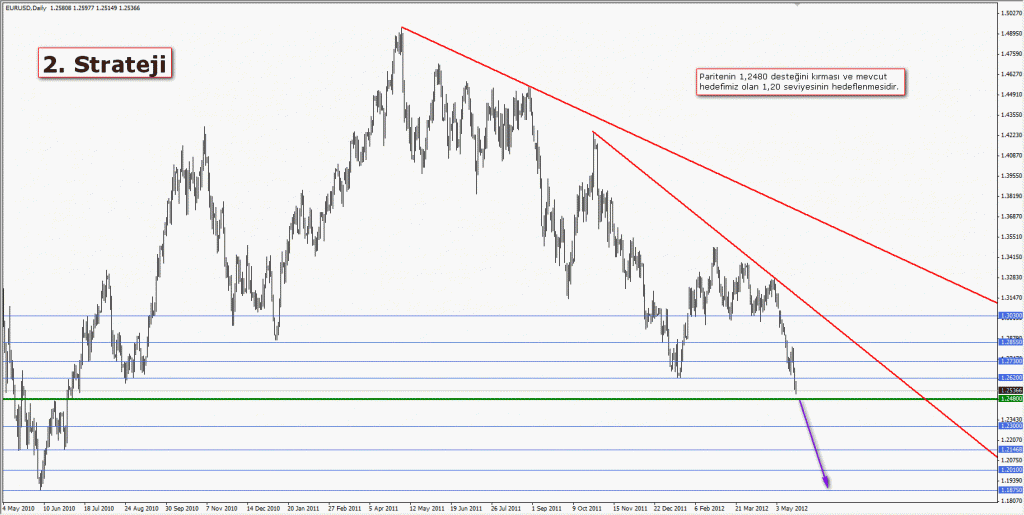Click the 1.38190 price axis value

[x=1011, y=196]
